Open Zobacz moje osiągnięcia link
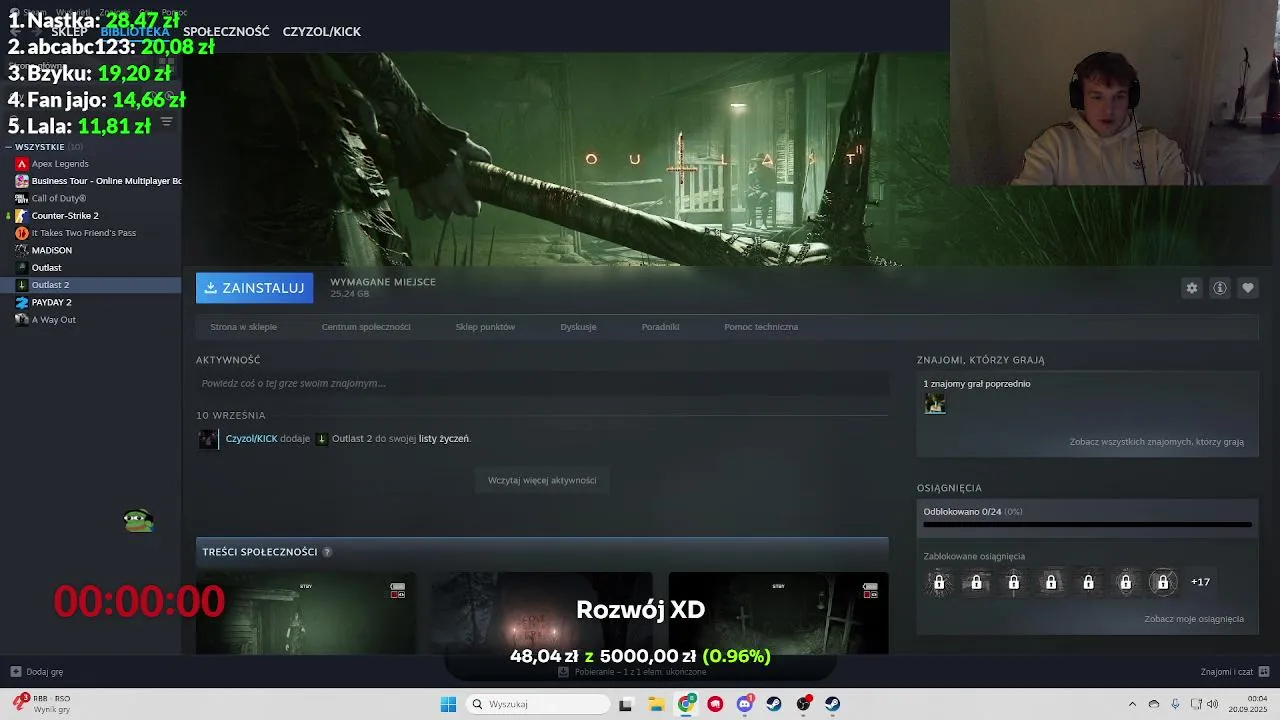The image size is (1280, 720). (1194, 619)
